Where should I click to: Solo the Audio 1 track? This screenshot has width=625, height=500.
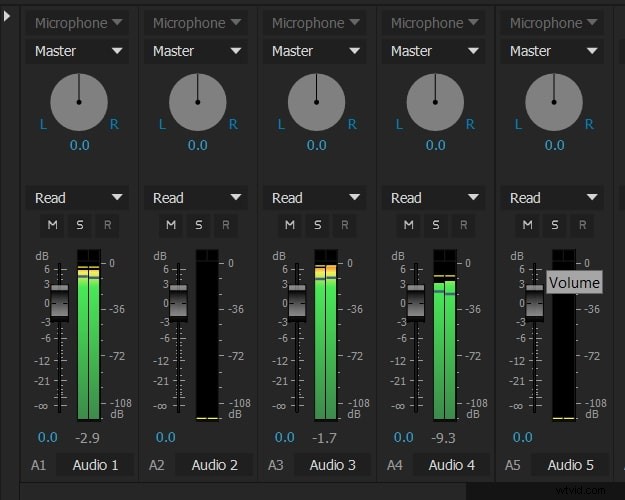[x=80, y=225]
